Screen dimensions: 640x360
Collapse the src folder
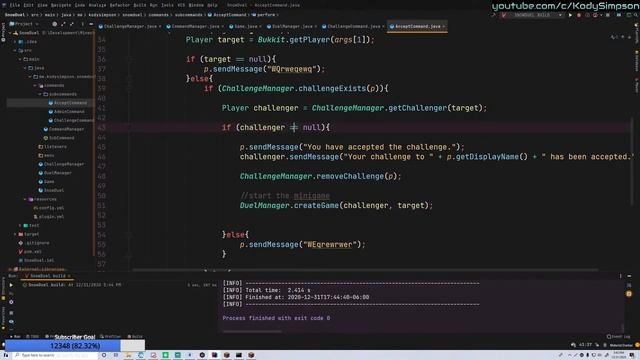16,51
